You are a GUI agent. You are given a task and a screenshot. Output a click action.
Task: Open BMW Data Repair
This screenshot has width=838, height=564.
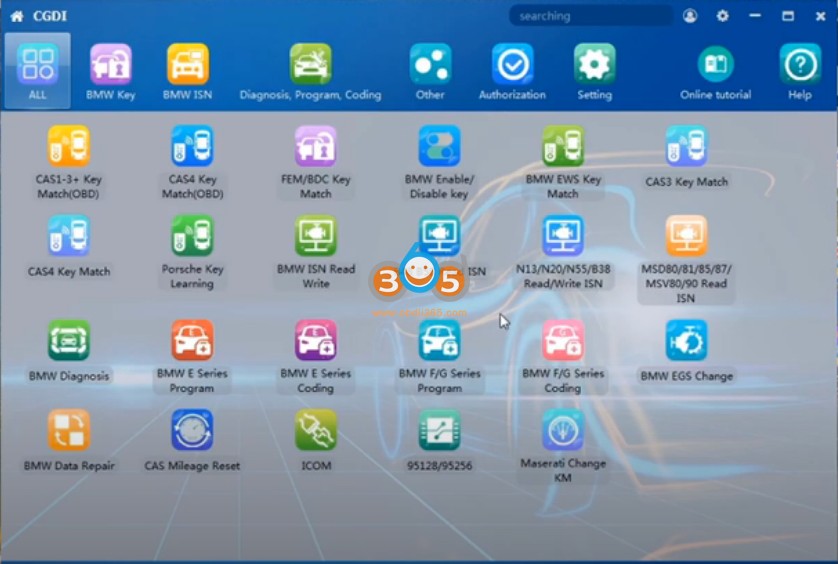(68, 441)
